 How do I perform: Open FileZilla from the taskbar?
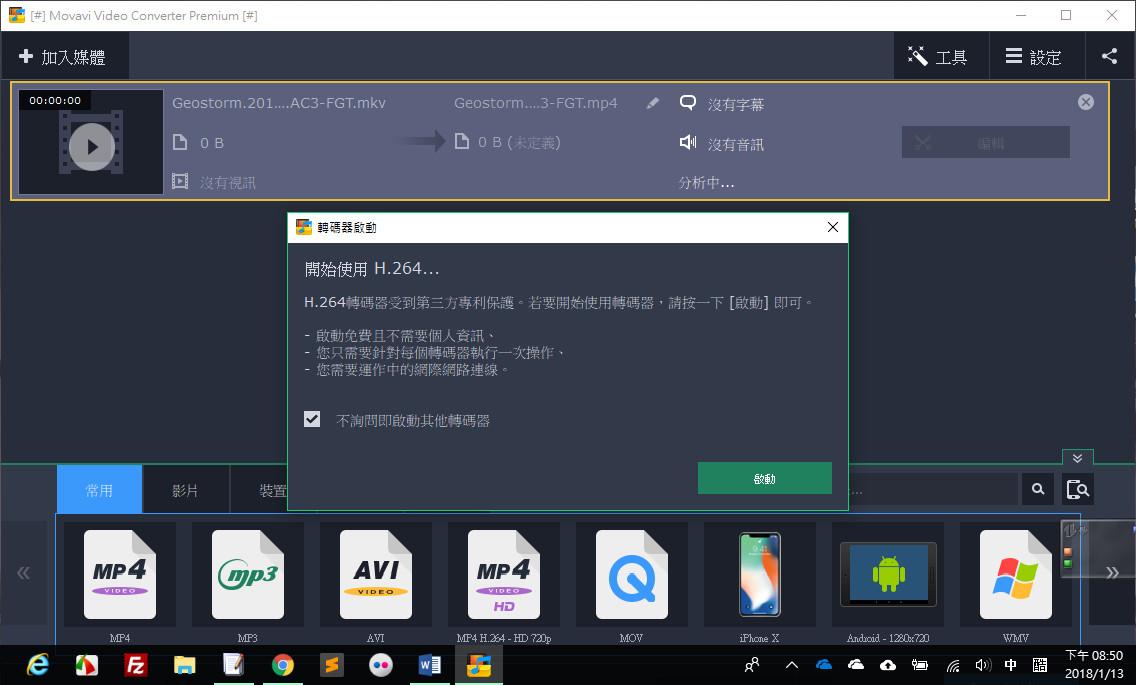135,665
